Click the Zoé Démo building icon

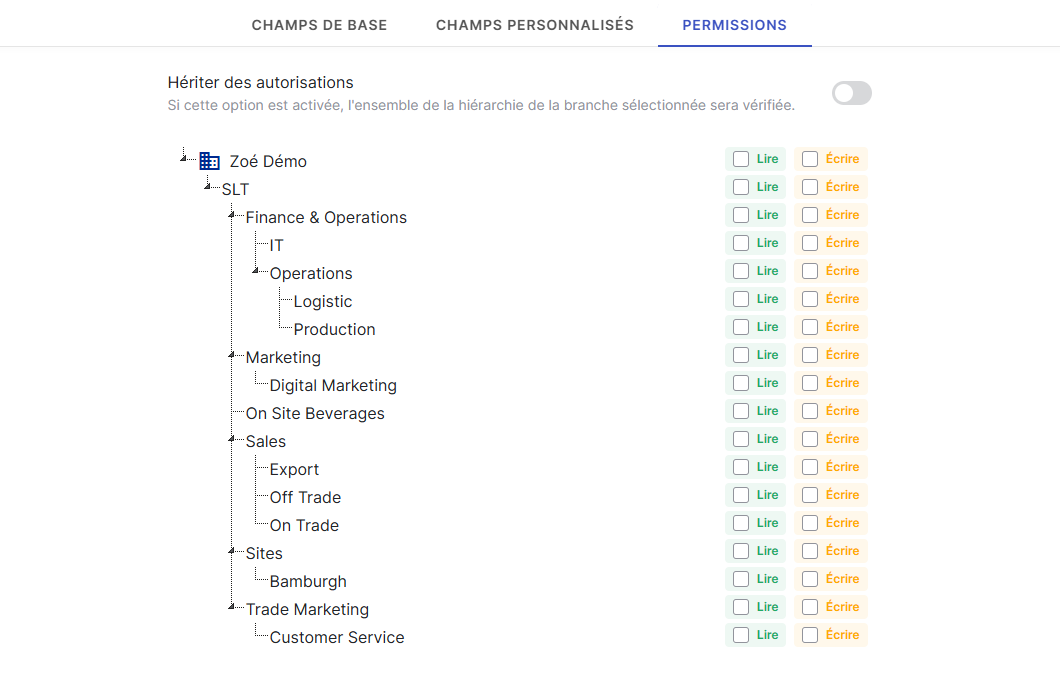pyautogui.click(x=209, y=161)
